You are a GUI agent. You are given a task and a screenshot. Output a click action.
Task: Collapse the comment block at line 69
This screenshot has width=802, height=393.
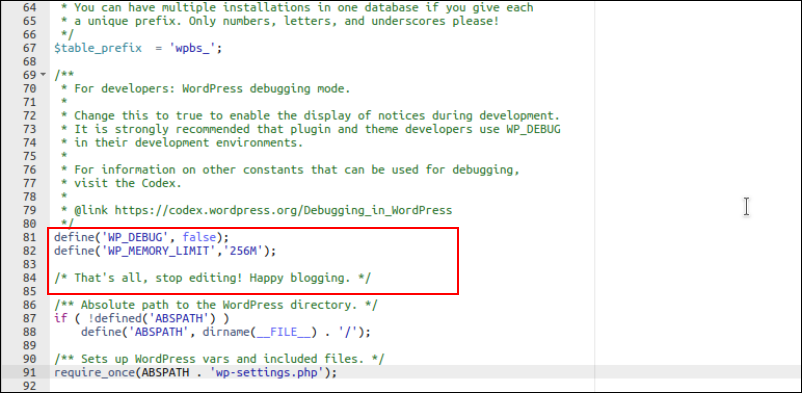(x=42, y=75)
